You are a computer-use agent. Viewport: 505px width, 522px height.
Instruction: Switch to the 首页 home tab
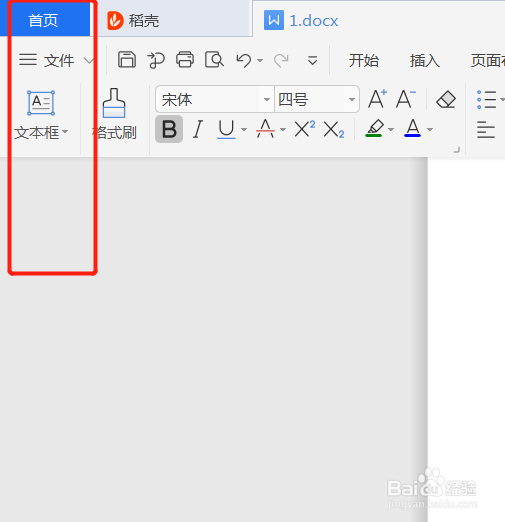[x=43, y=20]
